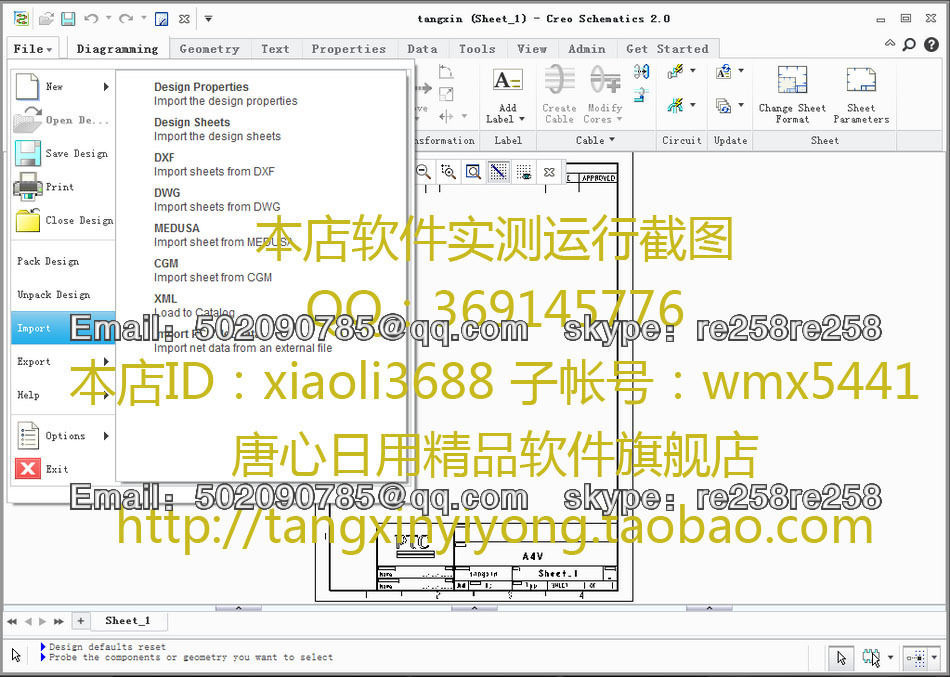Expand the Cable group dropdown

pyautogui.click(x=596, y=140)
